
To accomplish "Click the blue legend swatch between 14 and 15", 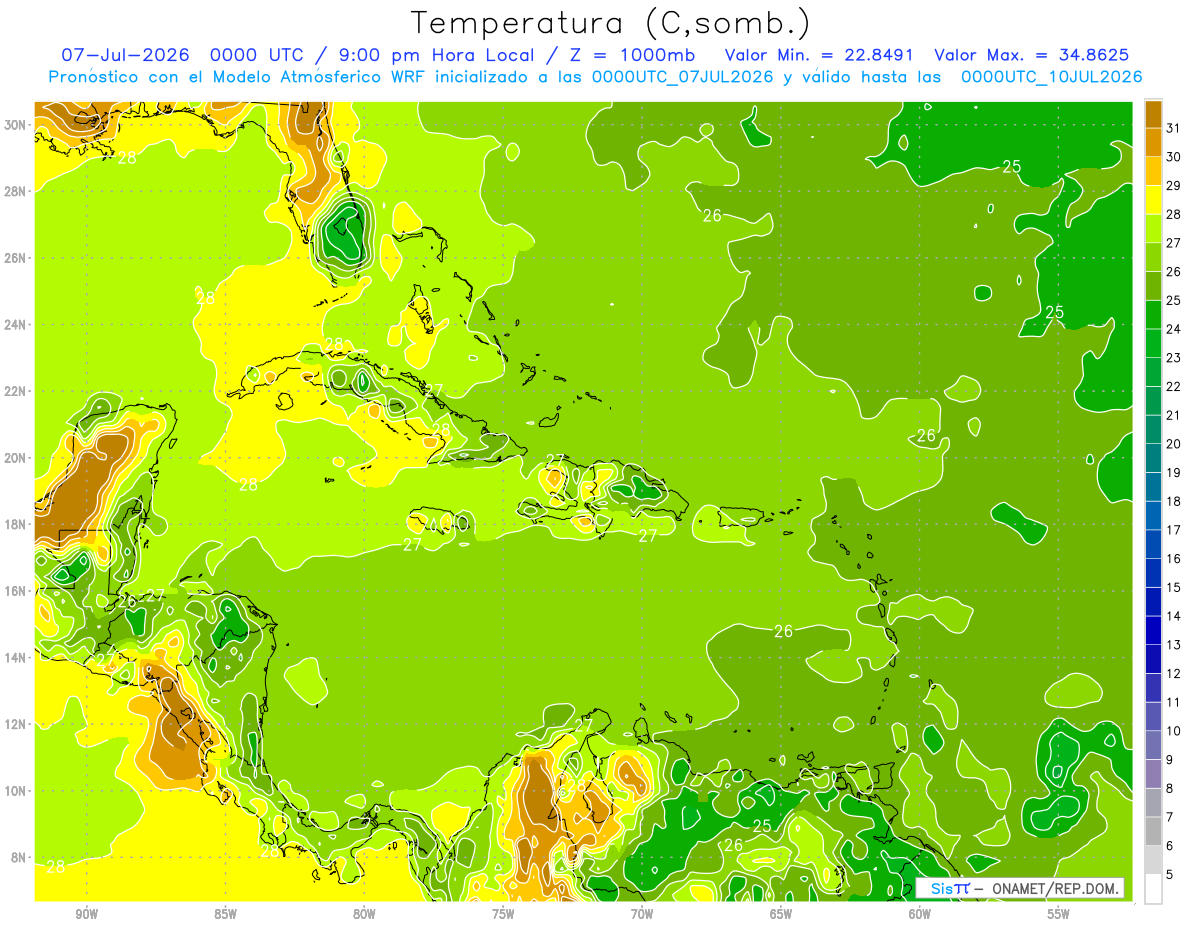I will (x=1153, y=602).
